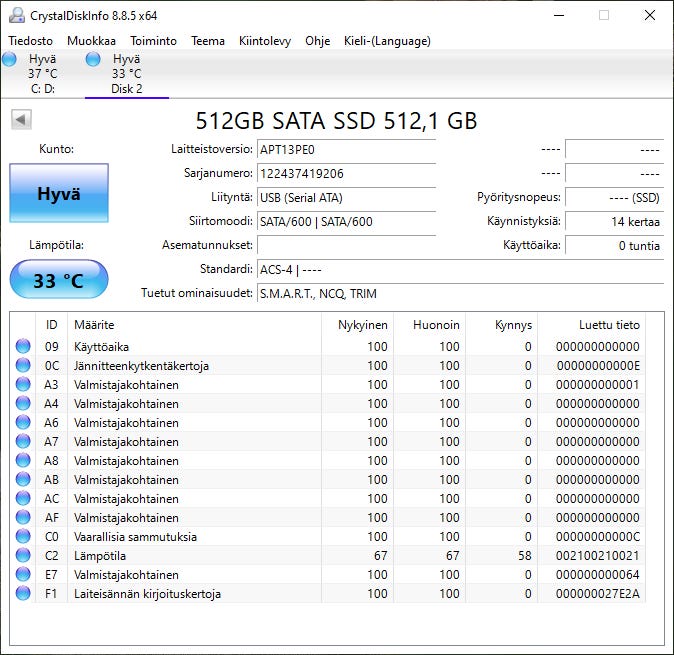Open the Kieli-(Language) menu
The image size is (674, 655).
pos(386,41)
